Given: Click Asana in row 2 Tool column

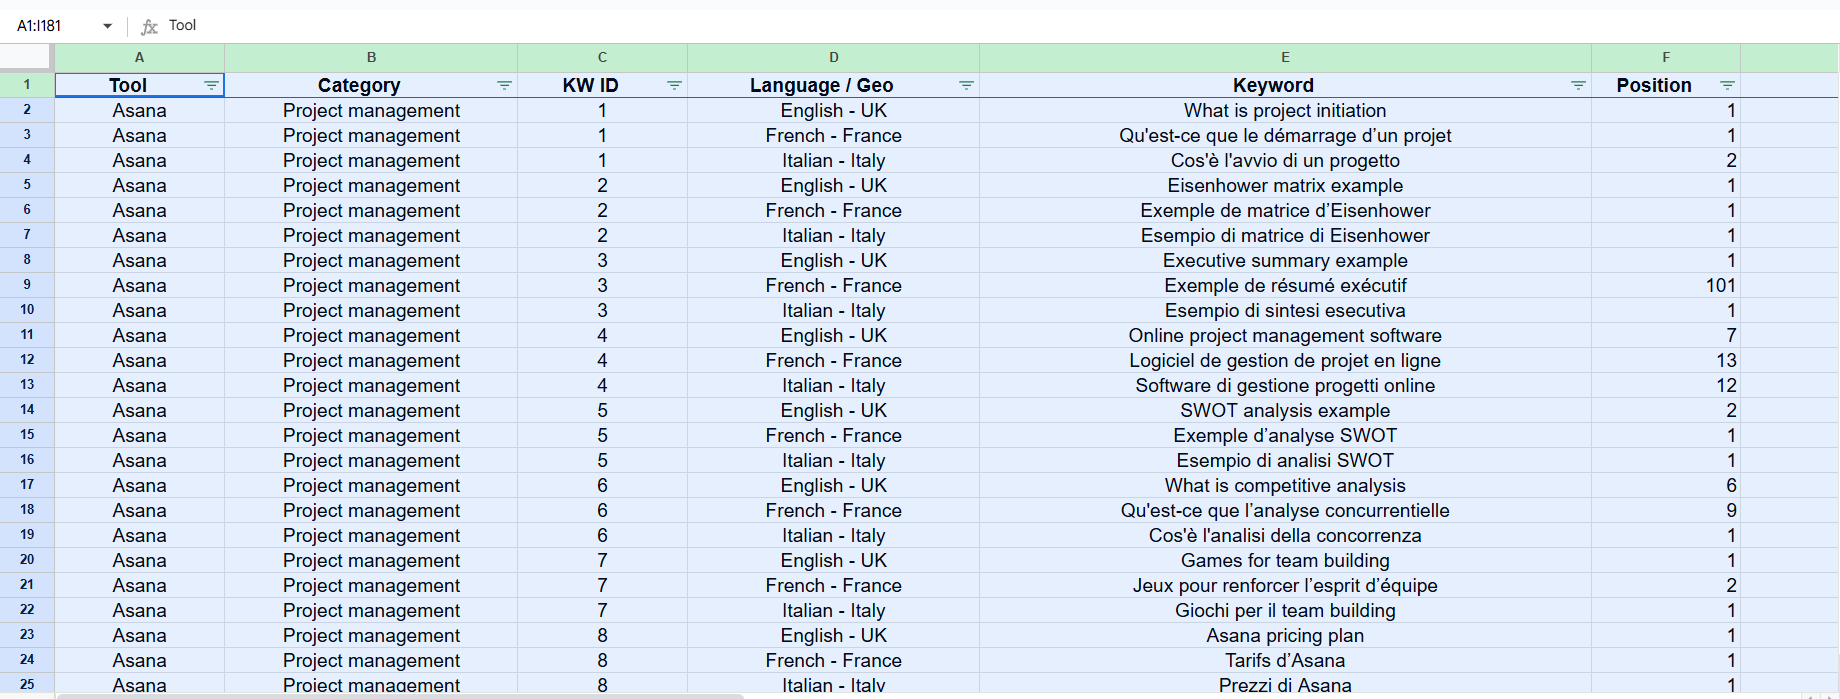Looking at the screenshot, I should pyautogui.click(x=139, y=110).
